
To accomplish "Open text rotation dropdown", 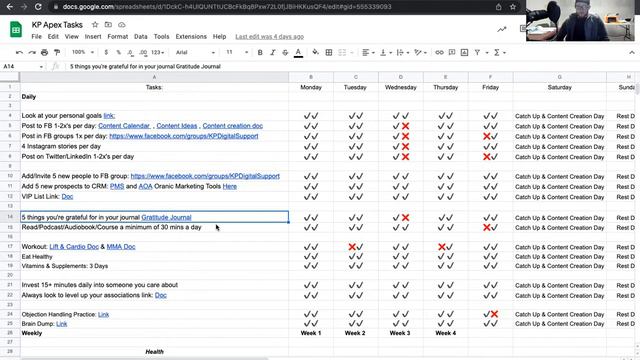I will (x=420, y=53).
